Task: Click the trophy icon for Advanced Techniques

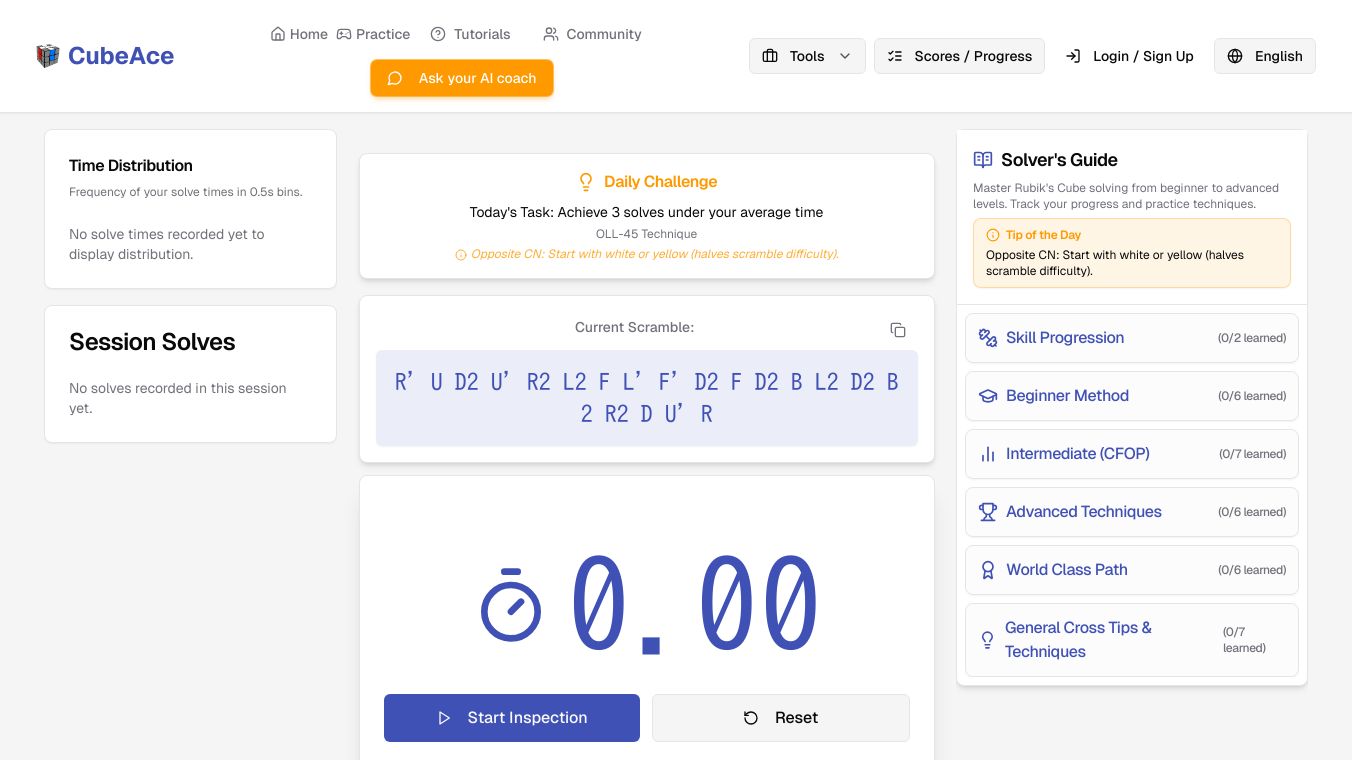Action: coord(988,512)
